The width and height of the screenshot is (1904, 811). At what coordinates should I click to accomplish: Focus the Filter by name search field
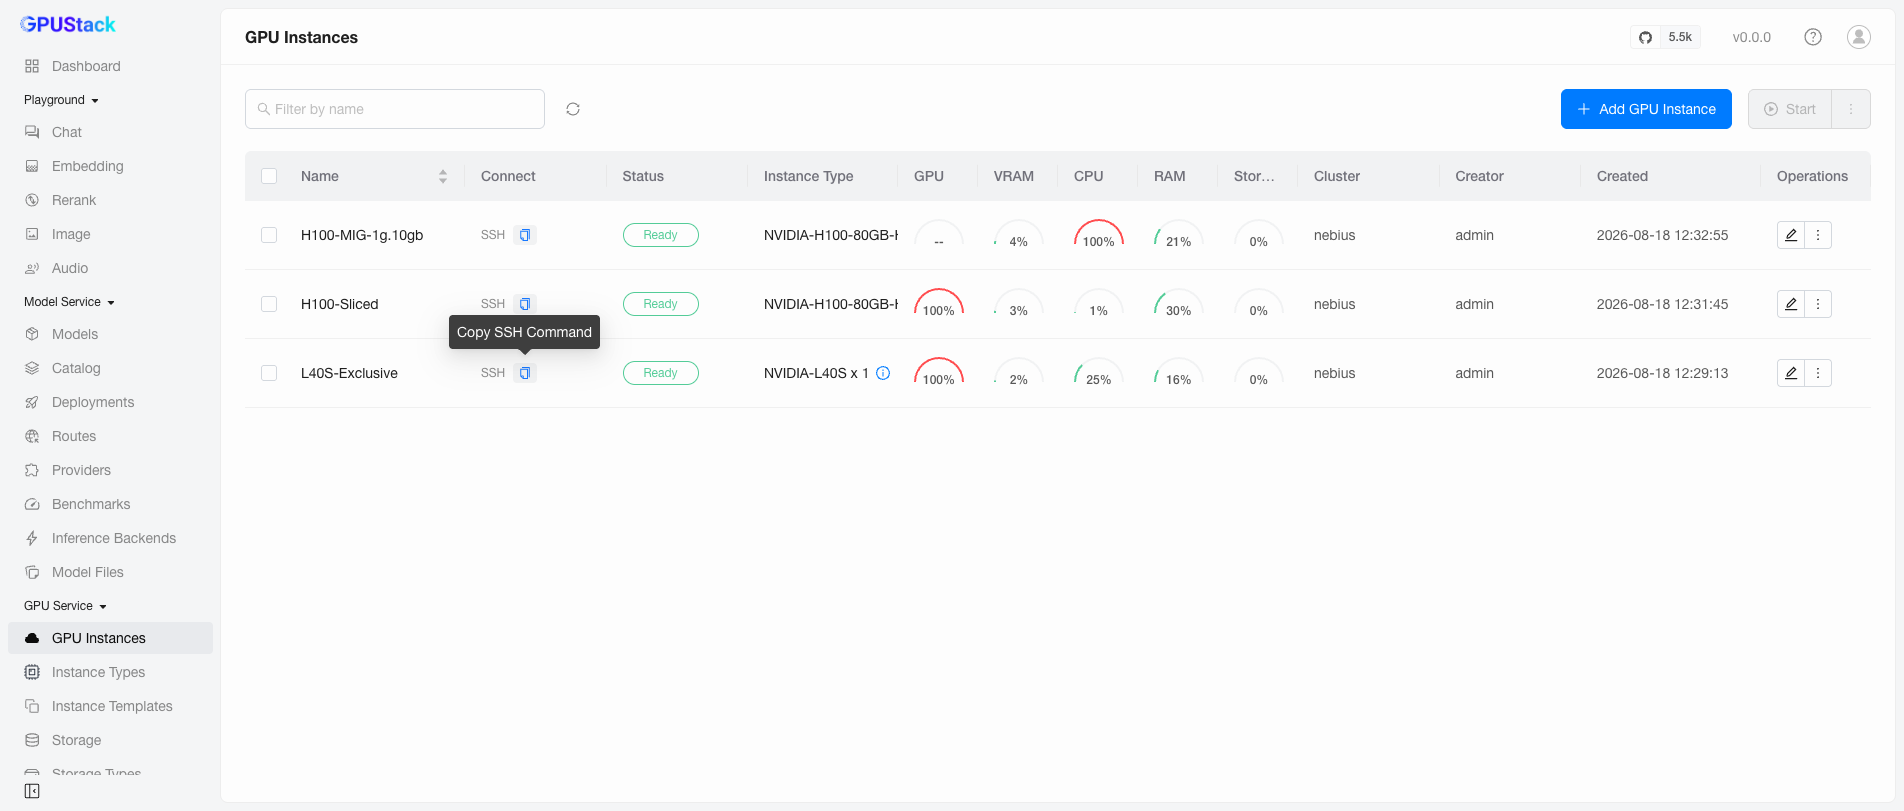(395, 109)
